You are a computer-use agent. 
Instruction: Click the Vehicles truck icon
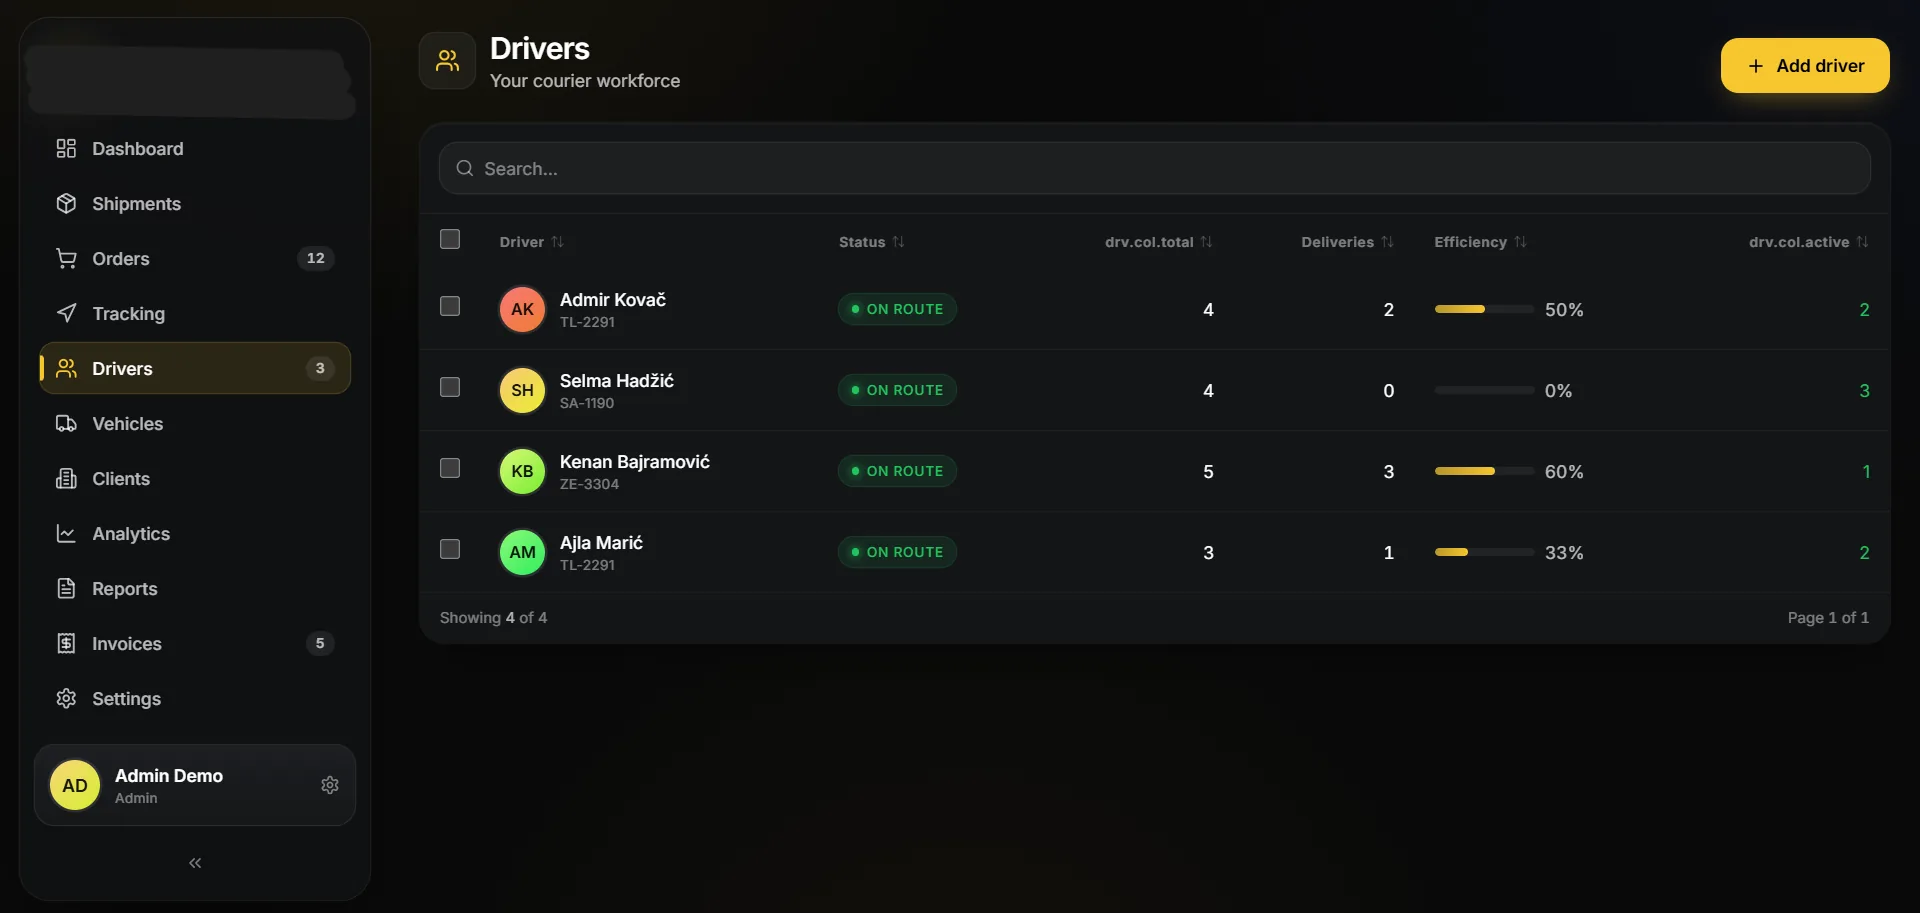tap(66, 424)
